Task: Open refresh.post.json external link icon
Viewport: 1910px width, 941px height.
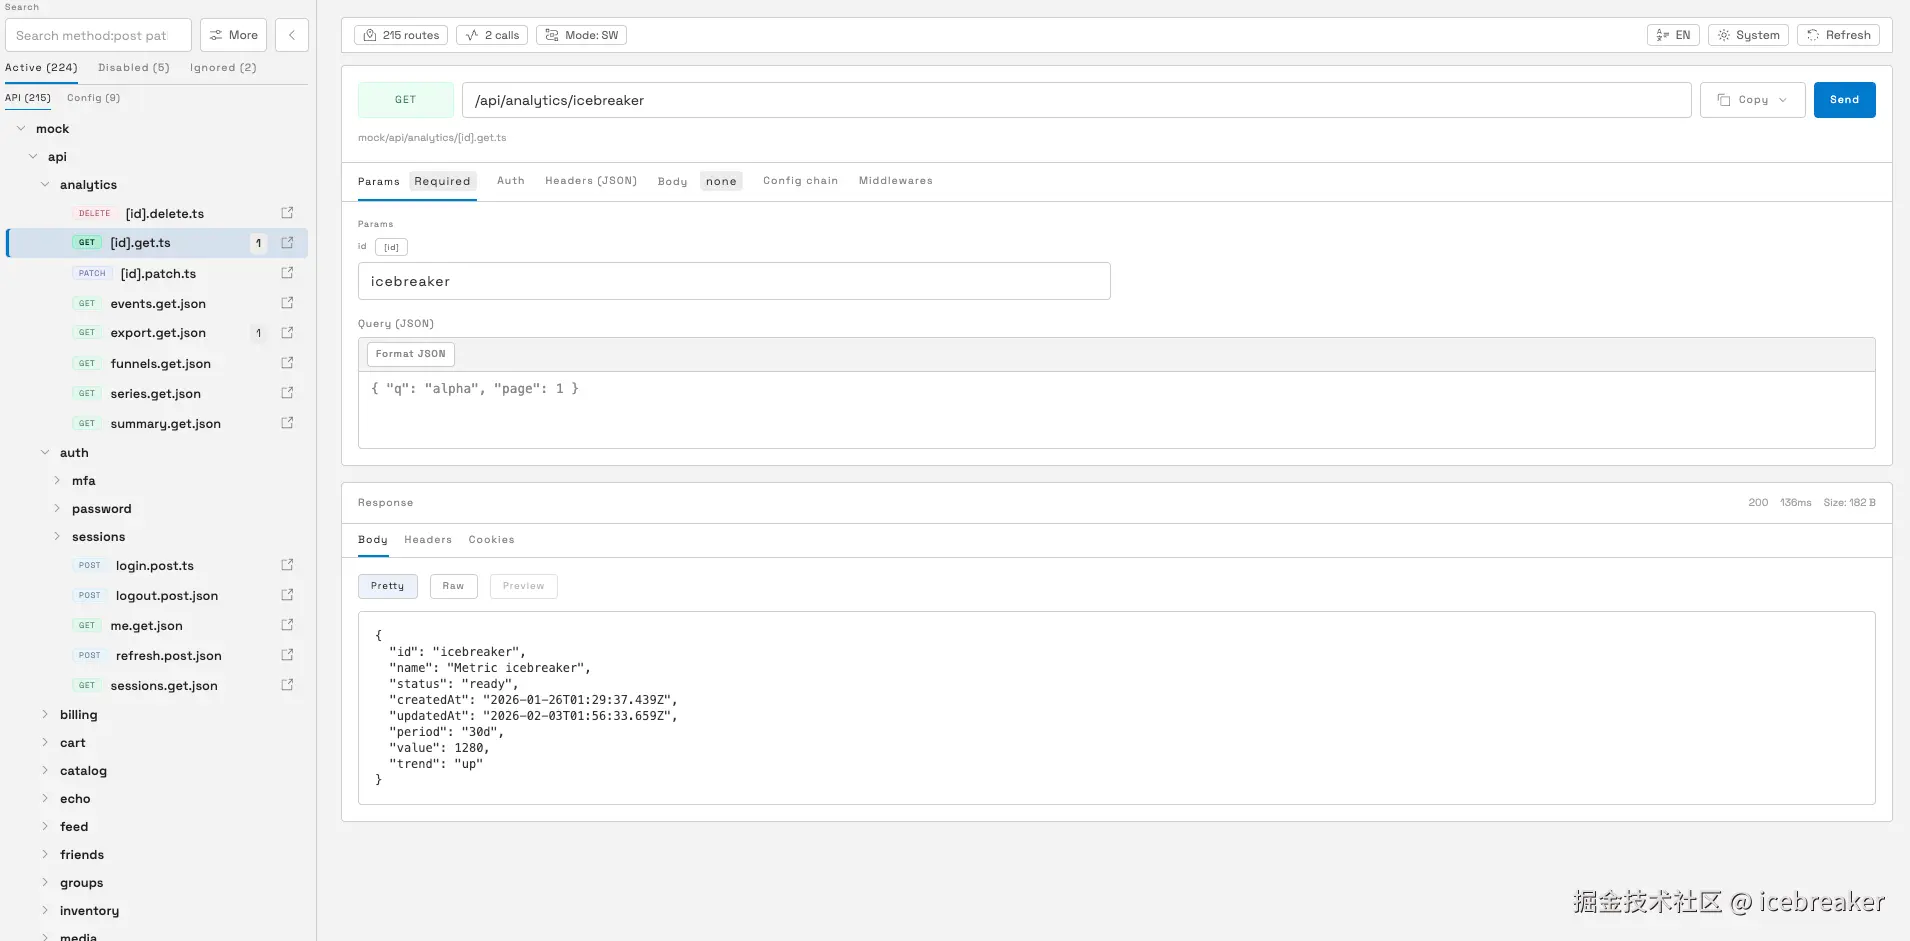Action: click(287, 655)
